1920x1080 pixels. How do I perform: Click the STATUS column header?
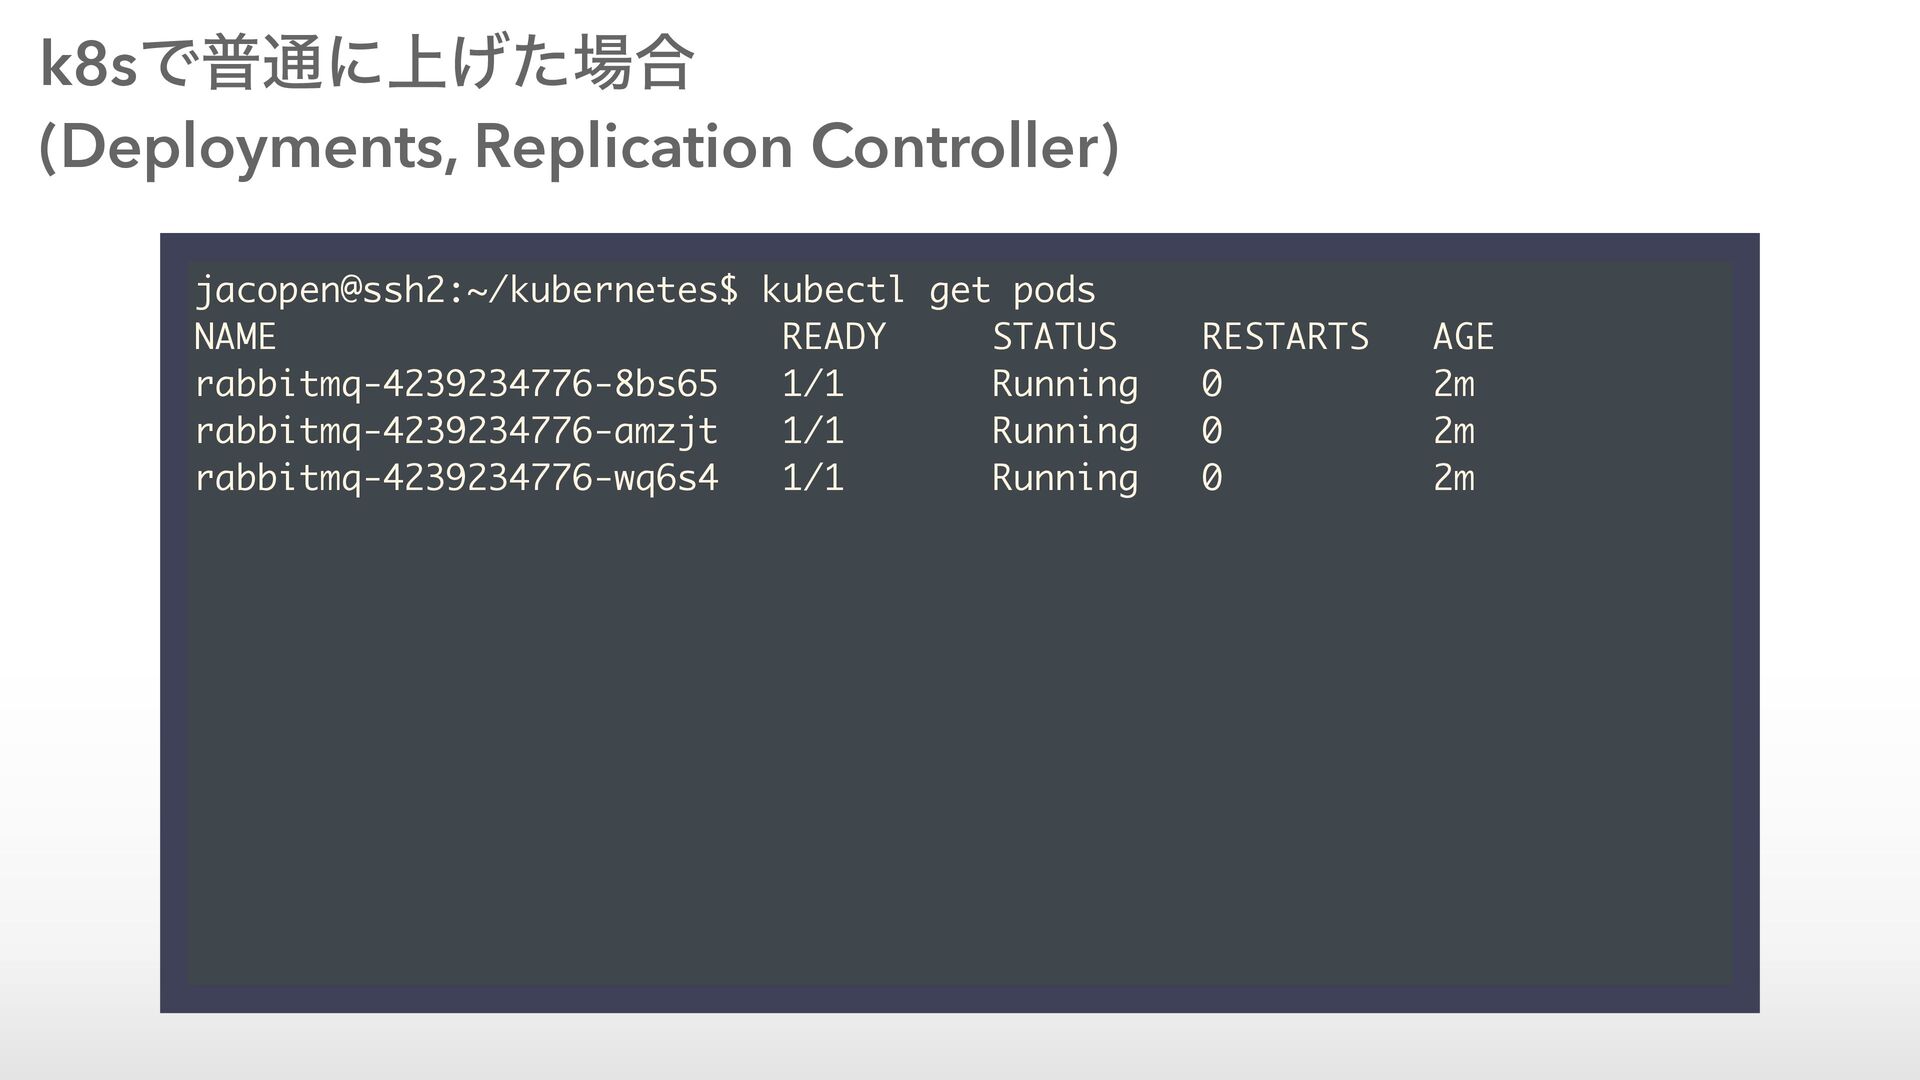tap(1054, 337)
